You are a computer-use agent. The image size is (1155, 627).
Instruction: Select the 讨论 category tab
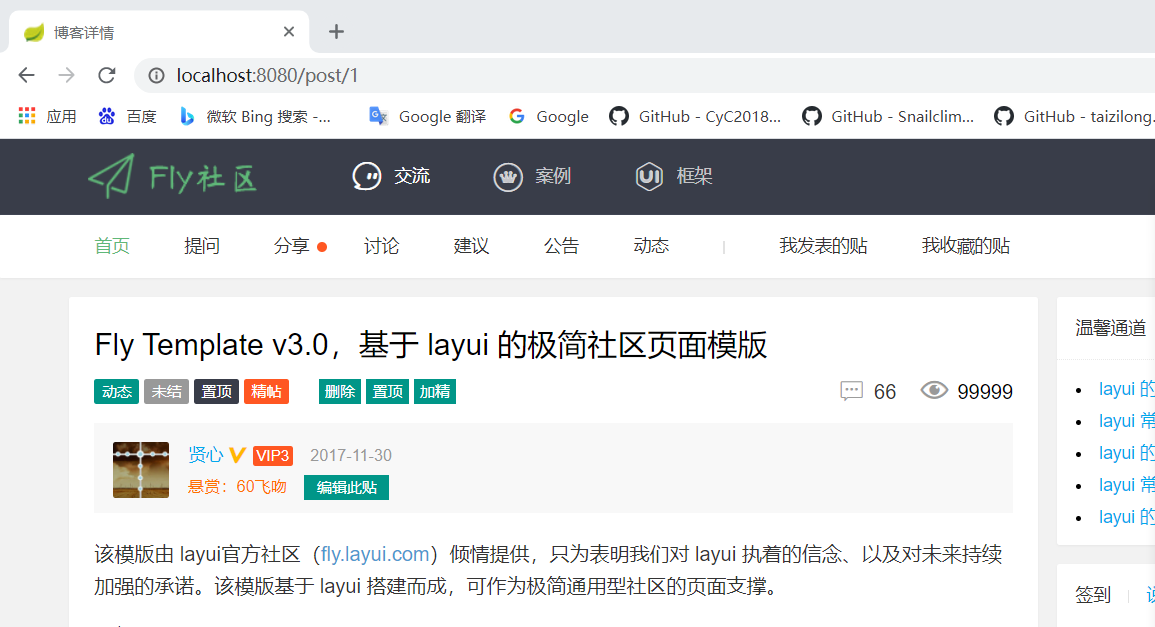(382, 246)
